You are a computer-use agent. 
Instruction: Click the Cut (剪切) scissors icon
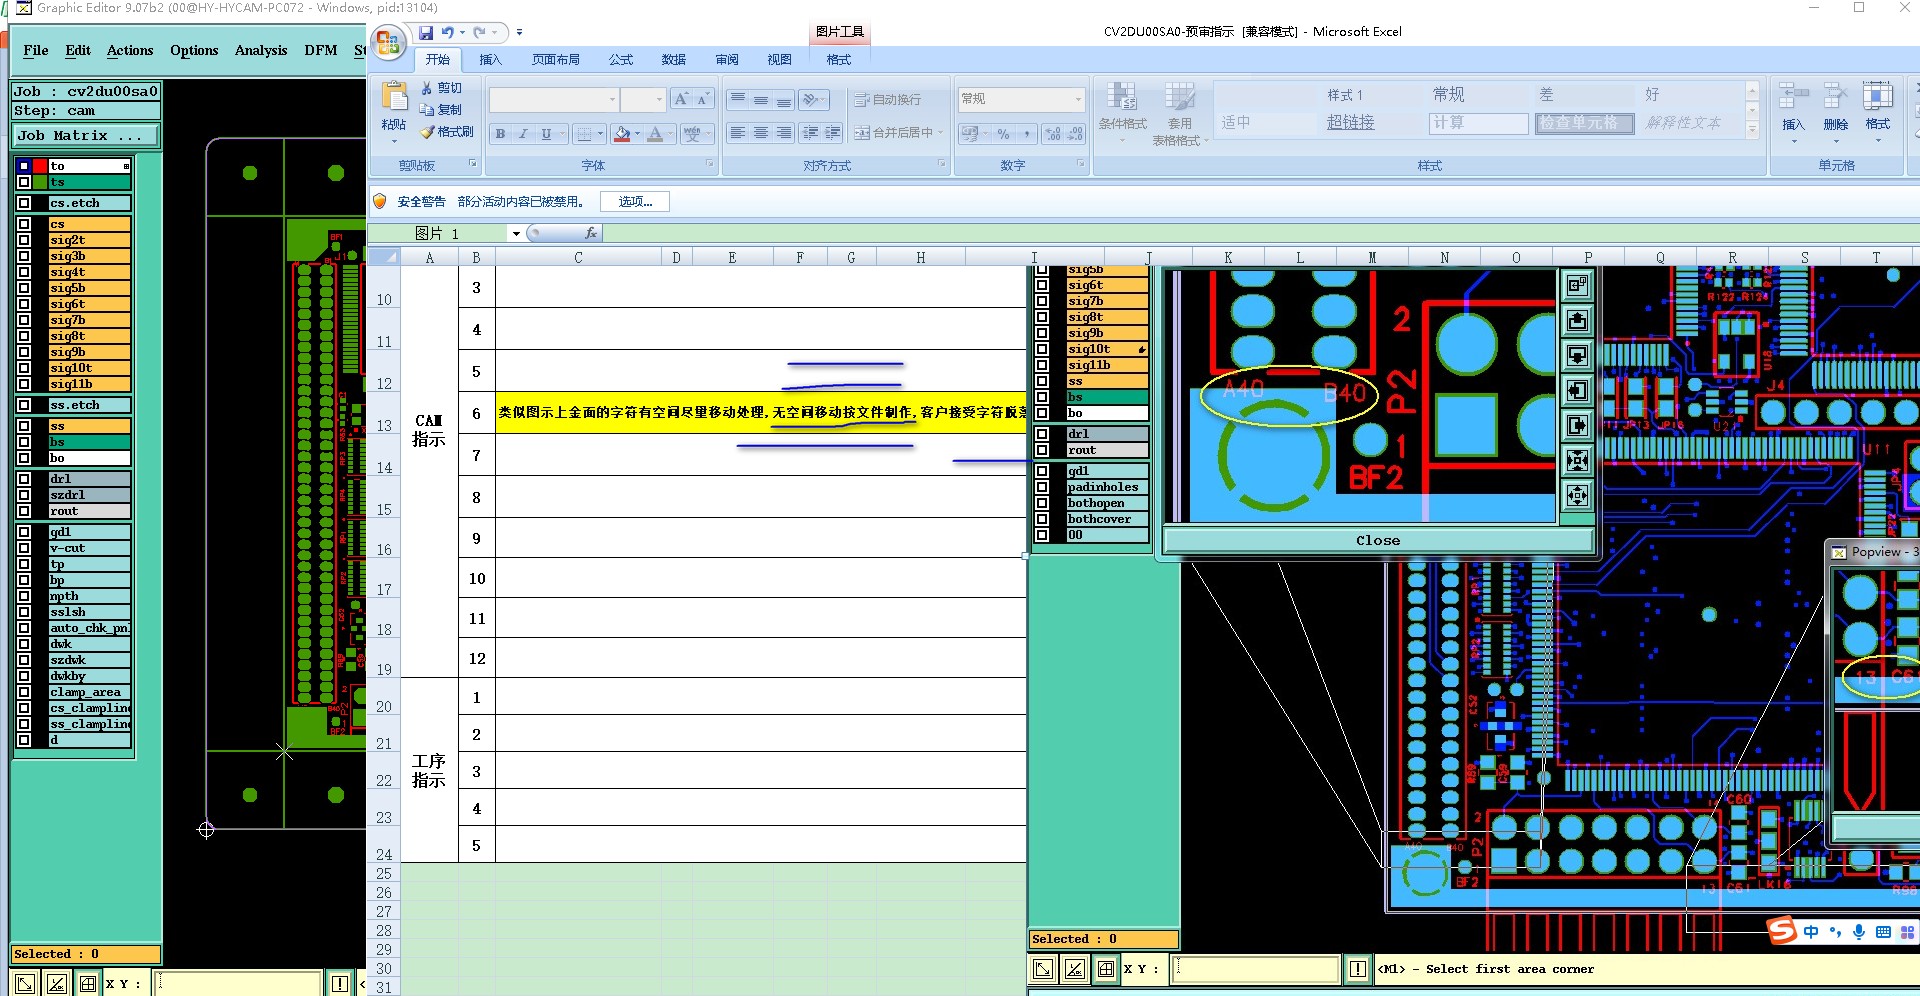(427, 88)
